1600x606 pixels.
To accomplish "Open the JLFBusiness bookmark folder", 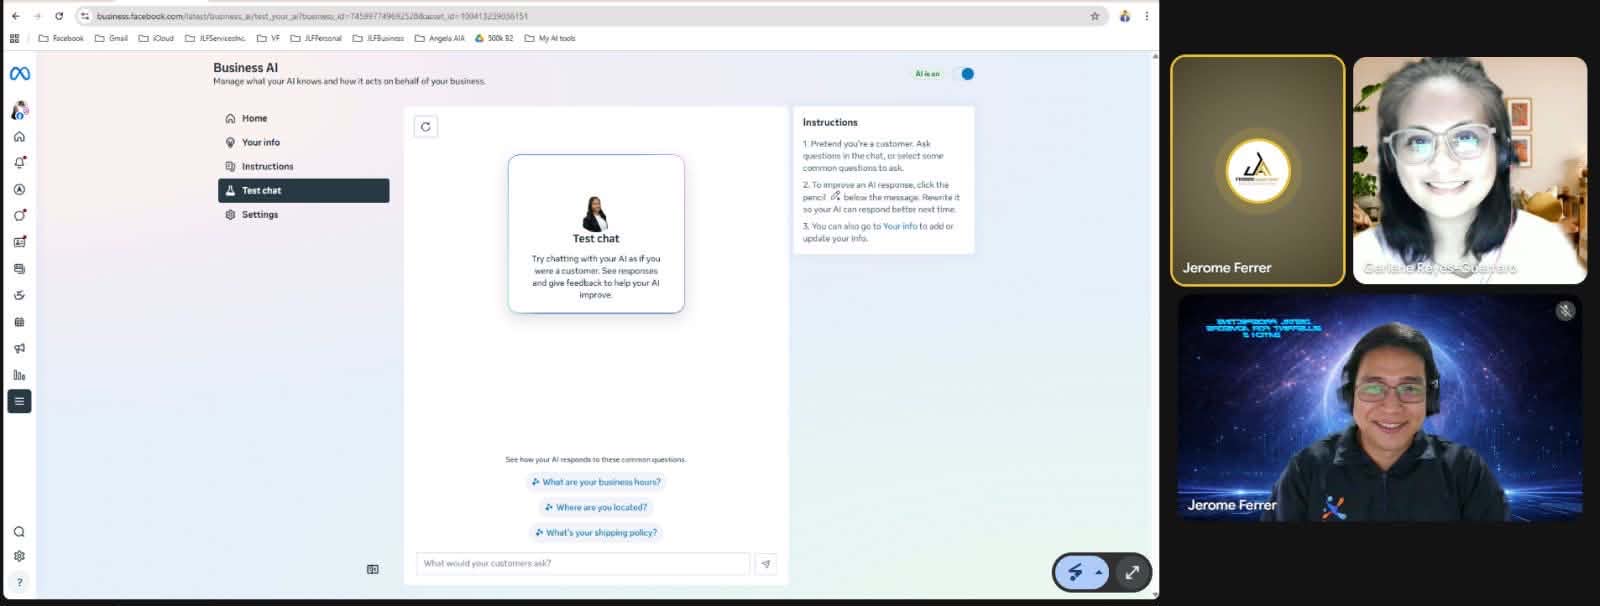I will [378, 38].
